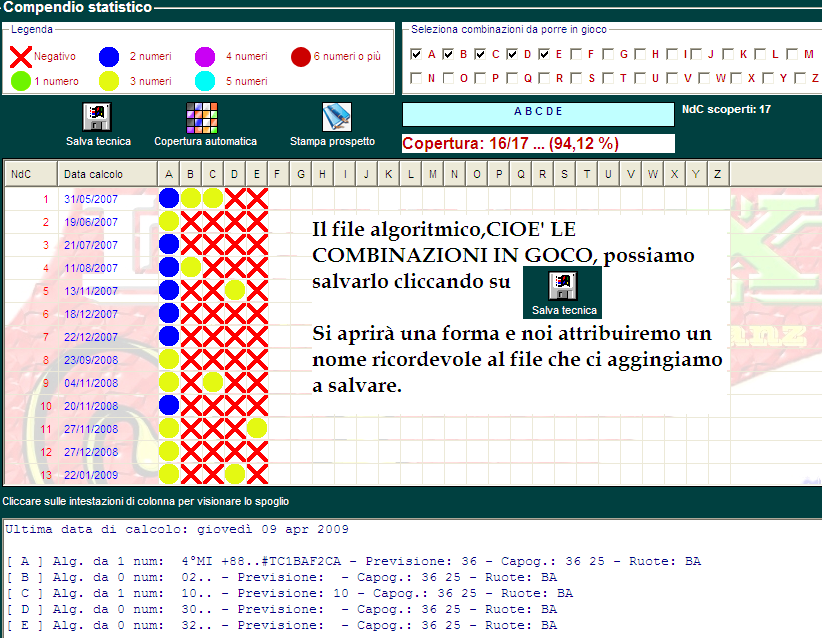Enable combination R checkbox
The image size is (822, 638).
click(x=544, y=78)
